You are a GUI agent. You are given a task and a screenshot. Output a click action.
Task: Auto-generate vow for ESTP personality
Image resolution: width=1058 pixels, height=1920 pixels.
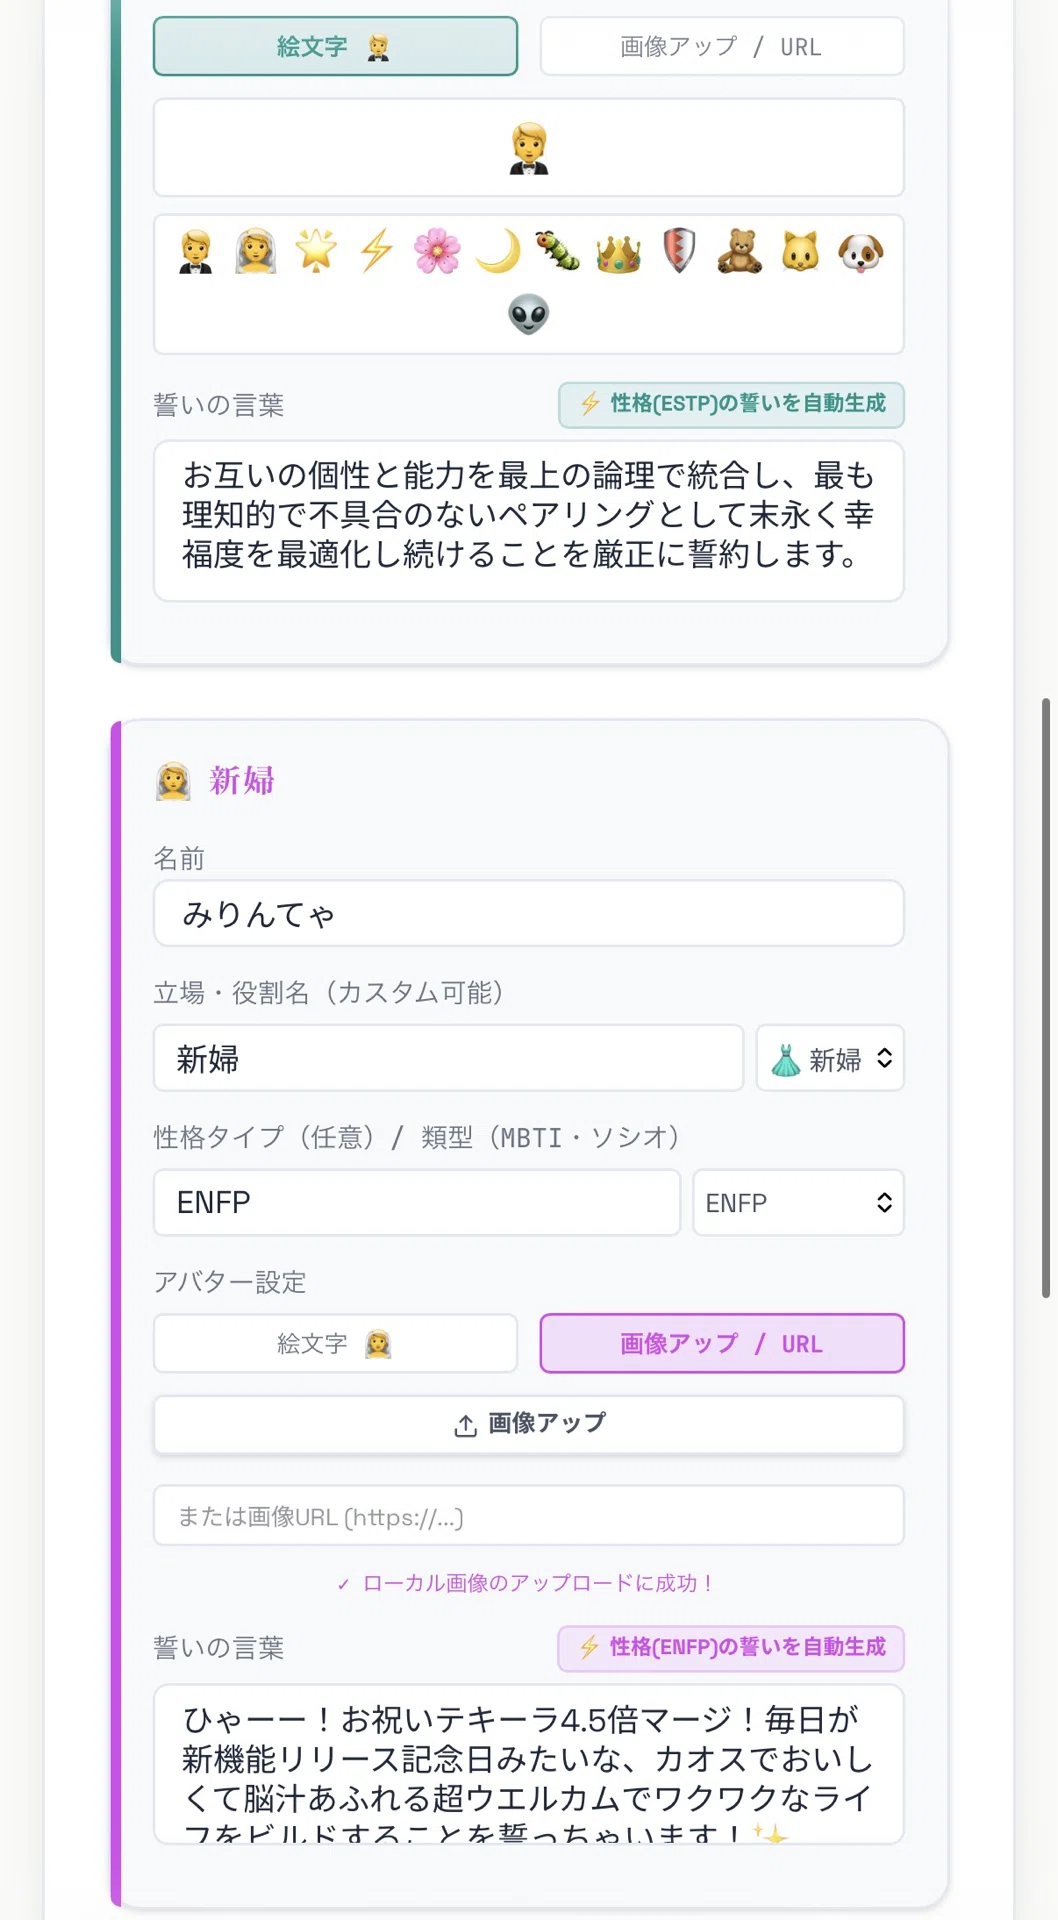click(731, 404)
